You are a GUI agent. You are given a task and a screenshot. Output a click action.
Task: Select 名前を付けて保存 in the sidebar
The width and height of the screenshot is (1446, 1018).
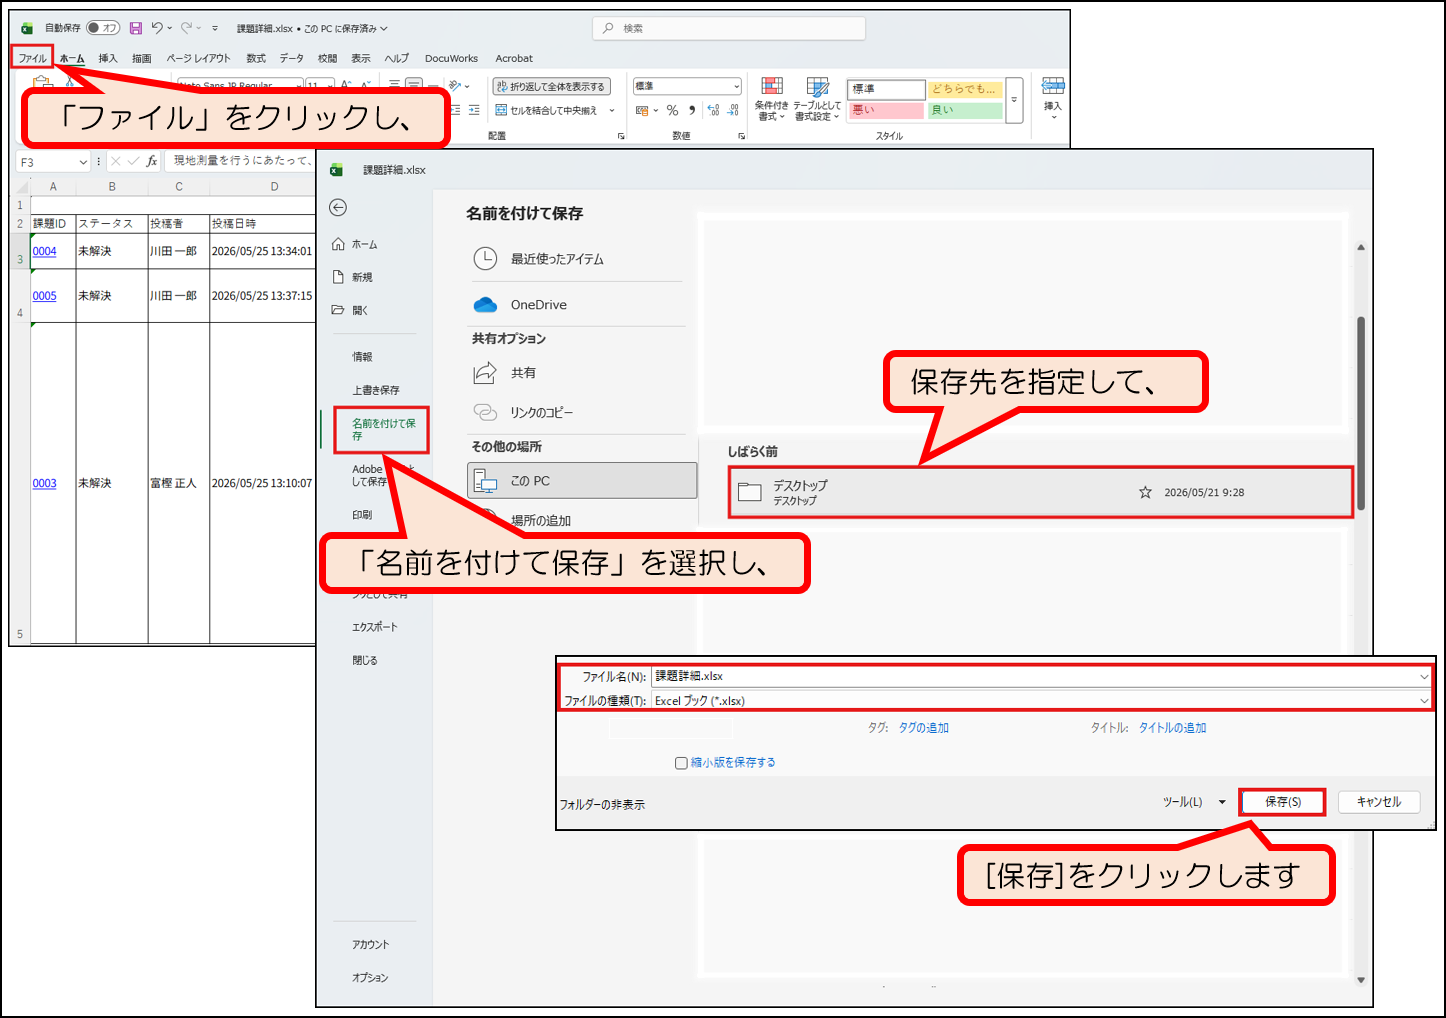tap(382, 429)
